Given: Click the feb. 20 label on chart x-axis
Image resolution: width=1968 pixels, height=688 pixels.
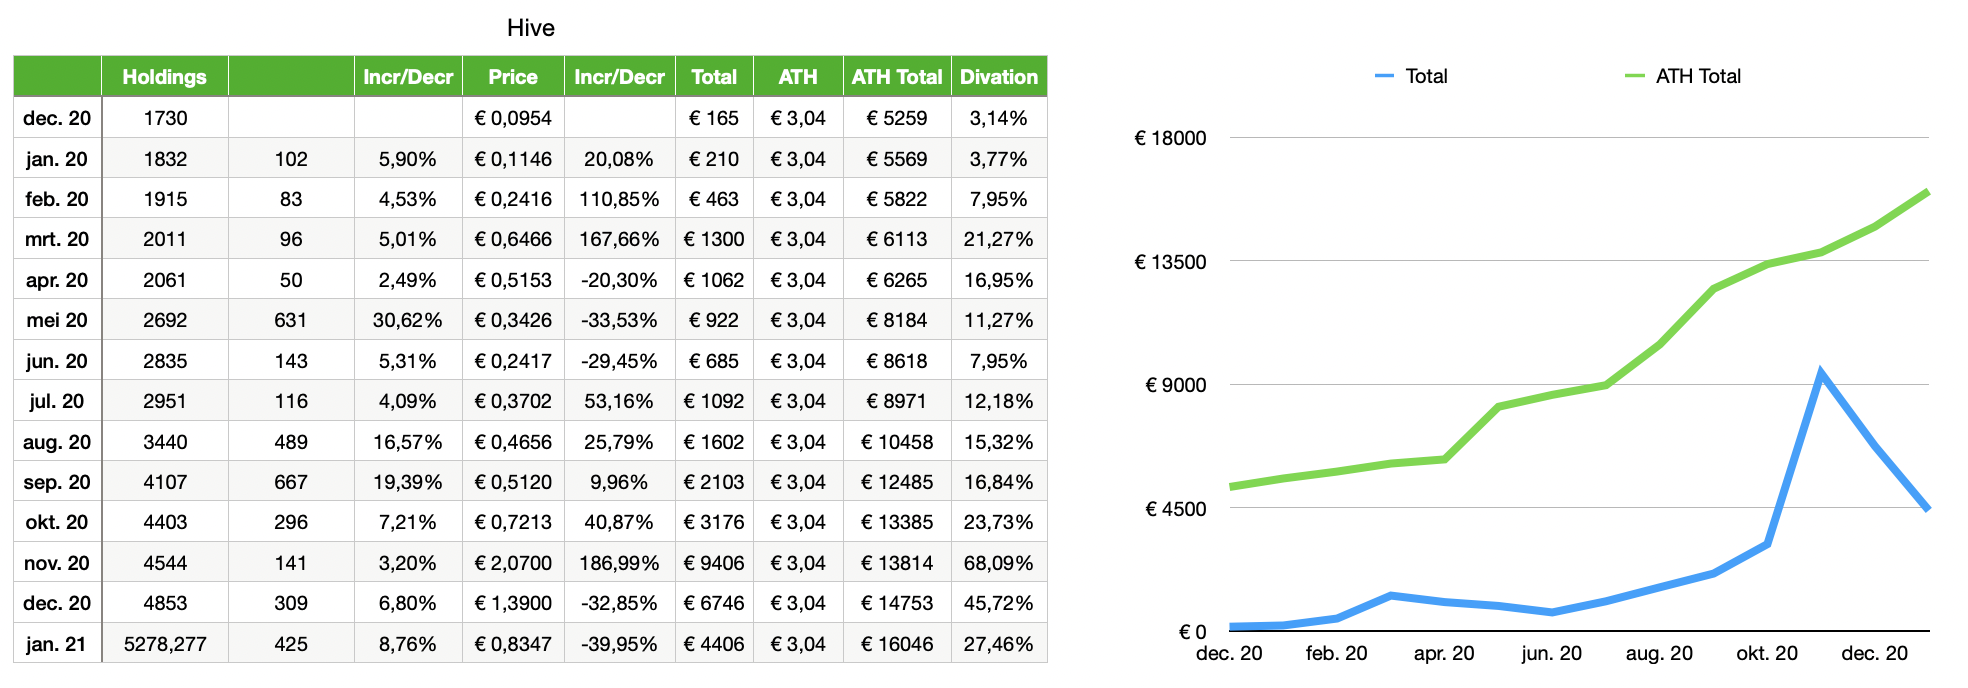Looking at the screenshot, I should tap(1336, 653).
